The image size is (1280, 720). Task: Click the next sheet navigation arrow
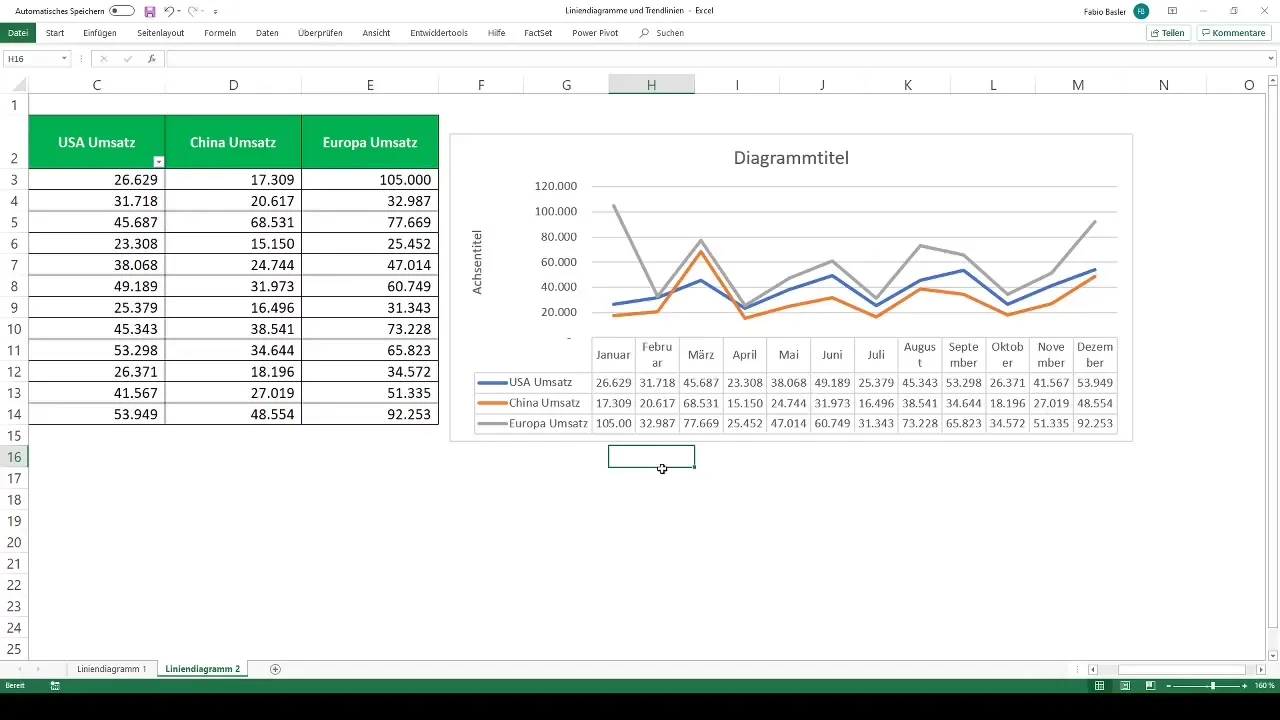pyautogui.click(x=38, y=669)
